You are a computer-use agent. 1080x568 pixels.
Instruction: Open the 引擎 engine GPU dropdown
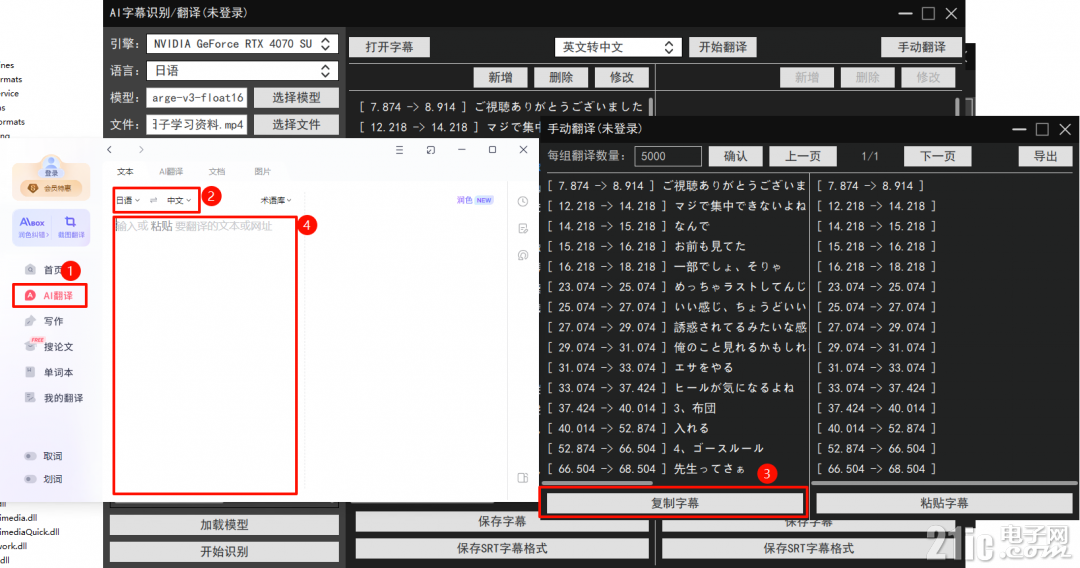click(242, 43)
